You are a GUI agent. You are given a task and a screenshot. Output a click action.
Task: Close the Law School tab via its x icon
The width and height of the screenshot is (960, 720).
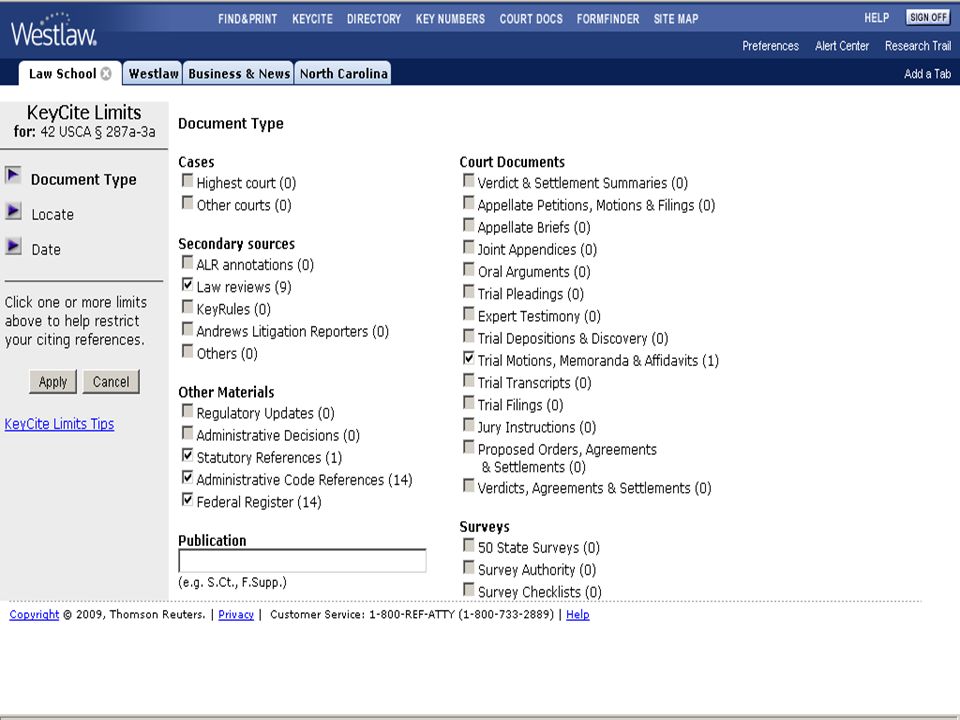tap(107, 73)
